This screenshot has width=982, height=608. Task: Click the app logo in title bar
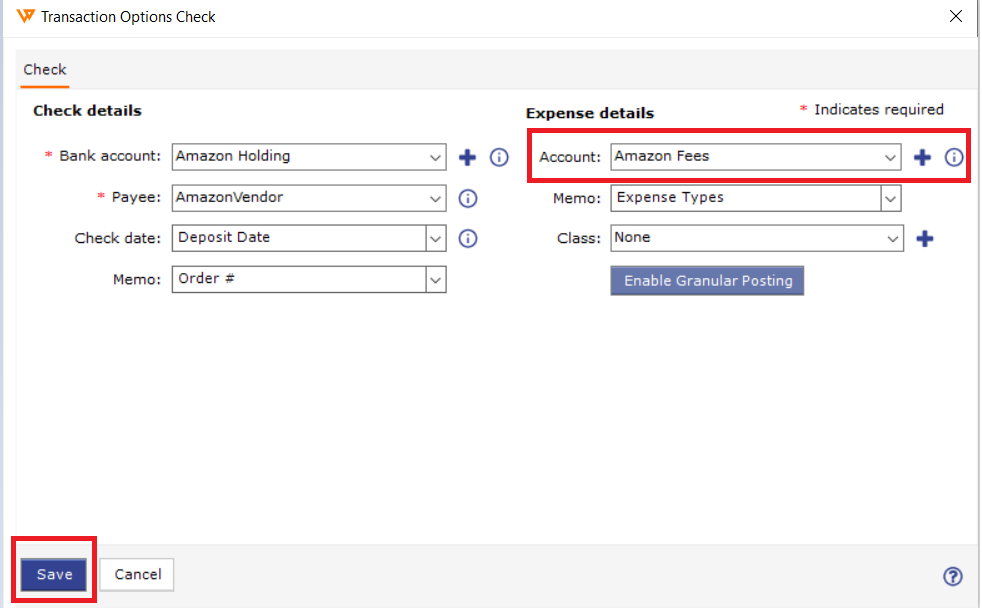tap(26, 16)
